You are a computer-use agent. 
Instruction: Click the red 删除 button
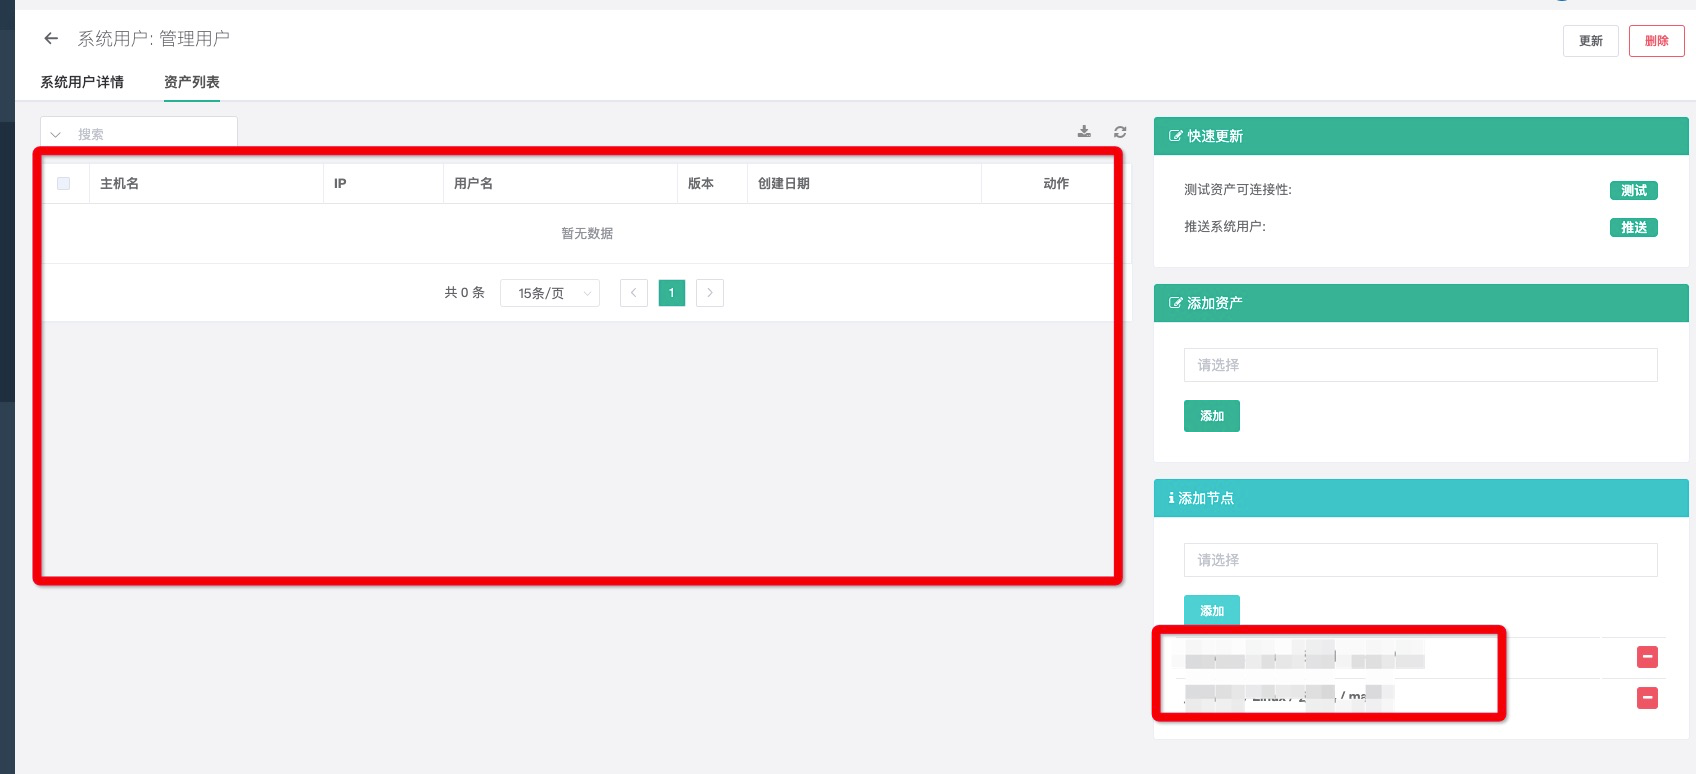coord(1657,41)
